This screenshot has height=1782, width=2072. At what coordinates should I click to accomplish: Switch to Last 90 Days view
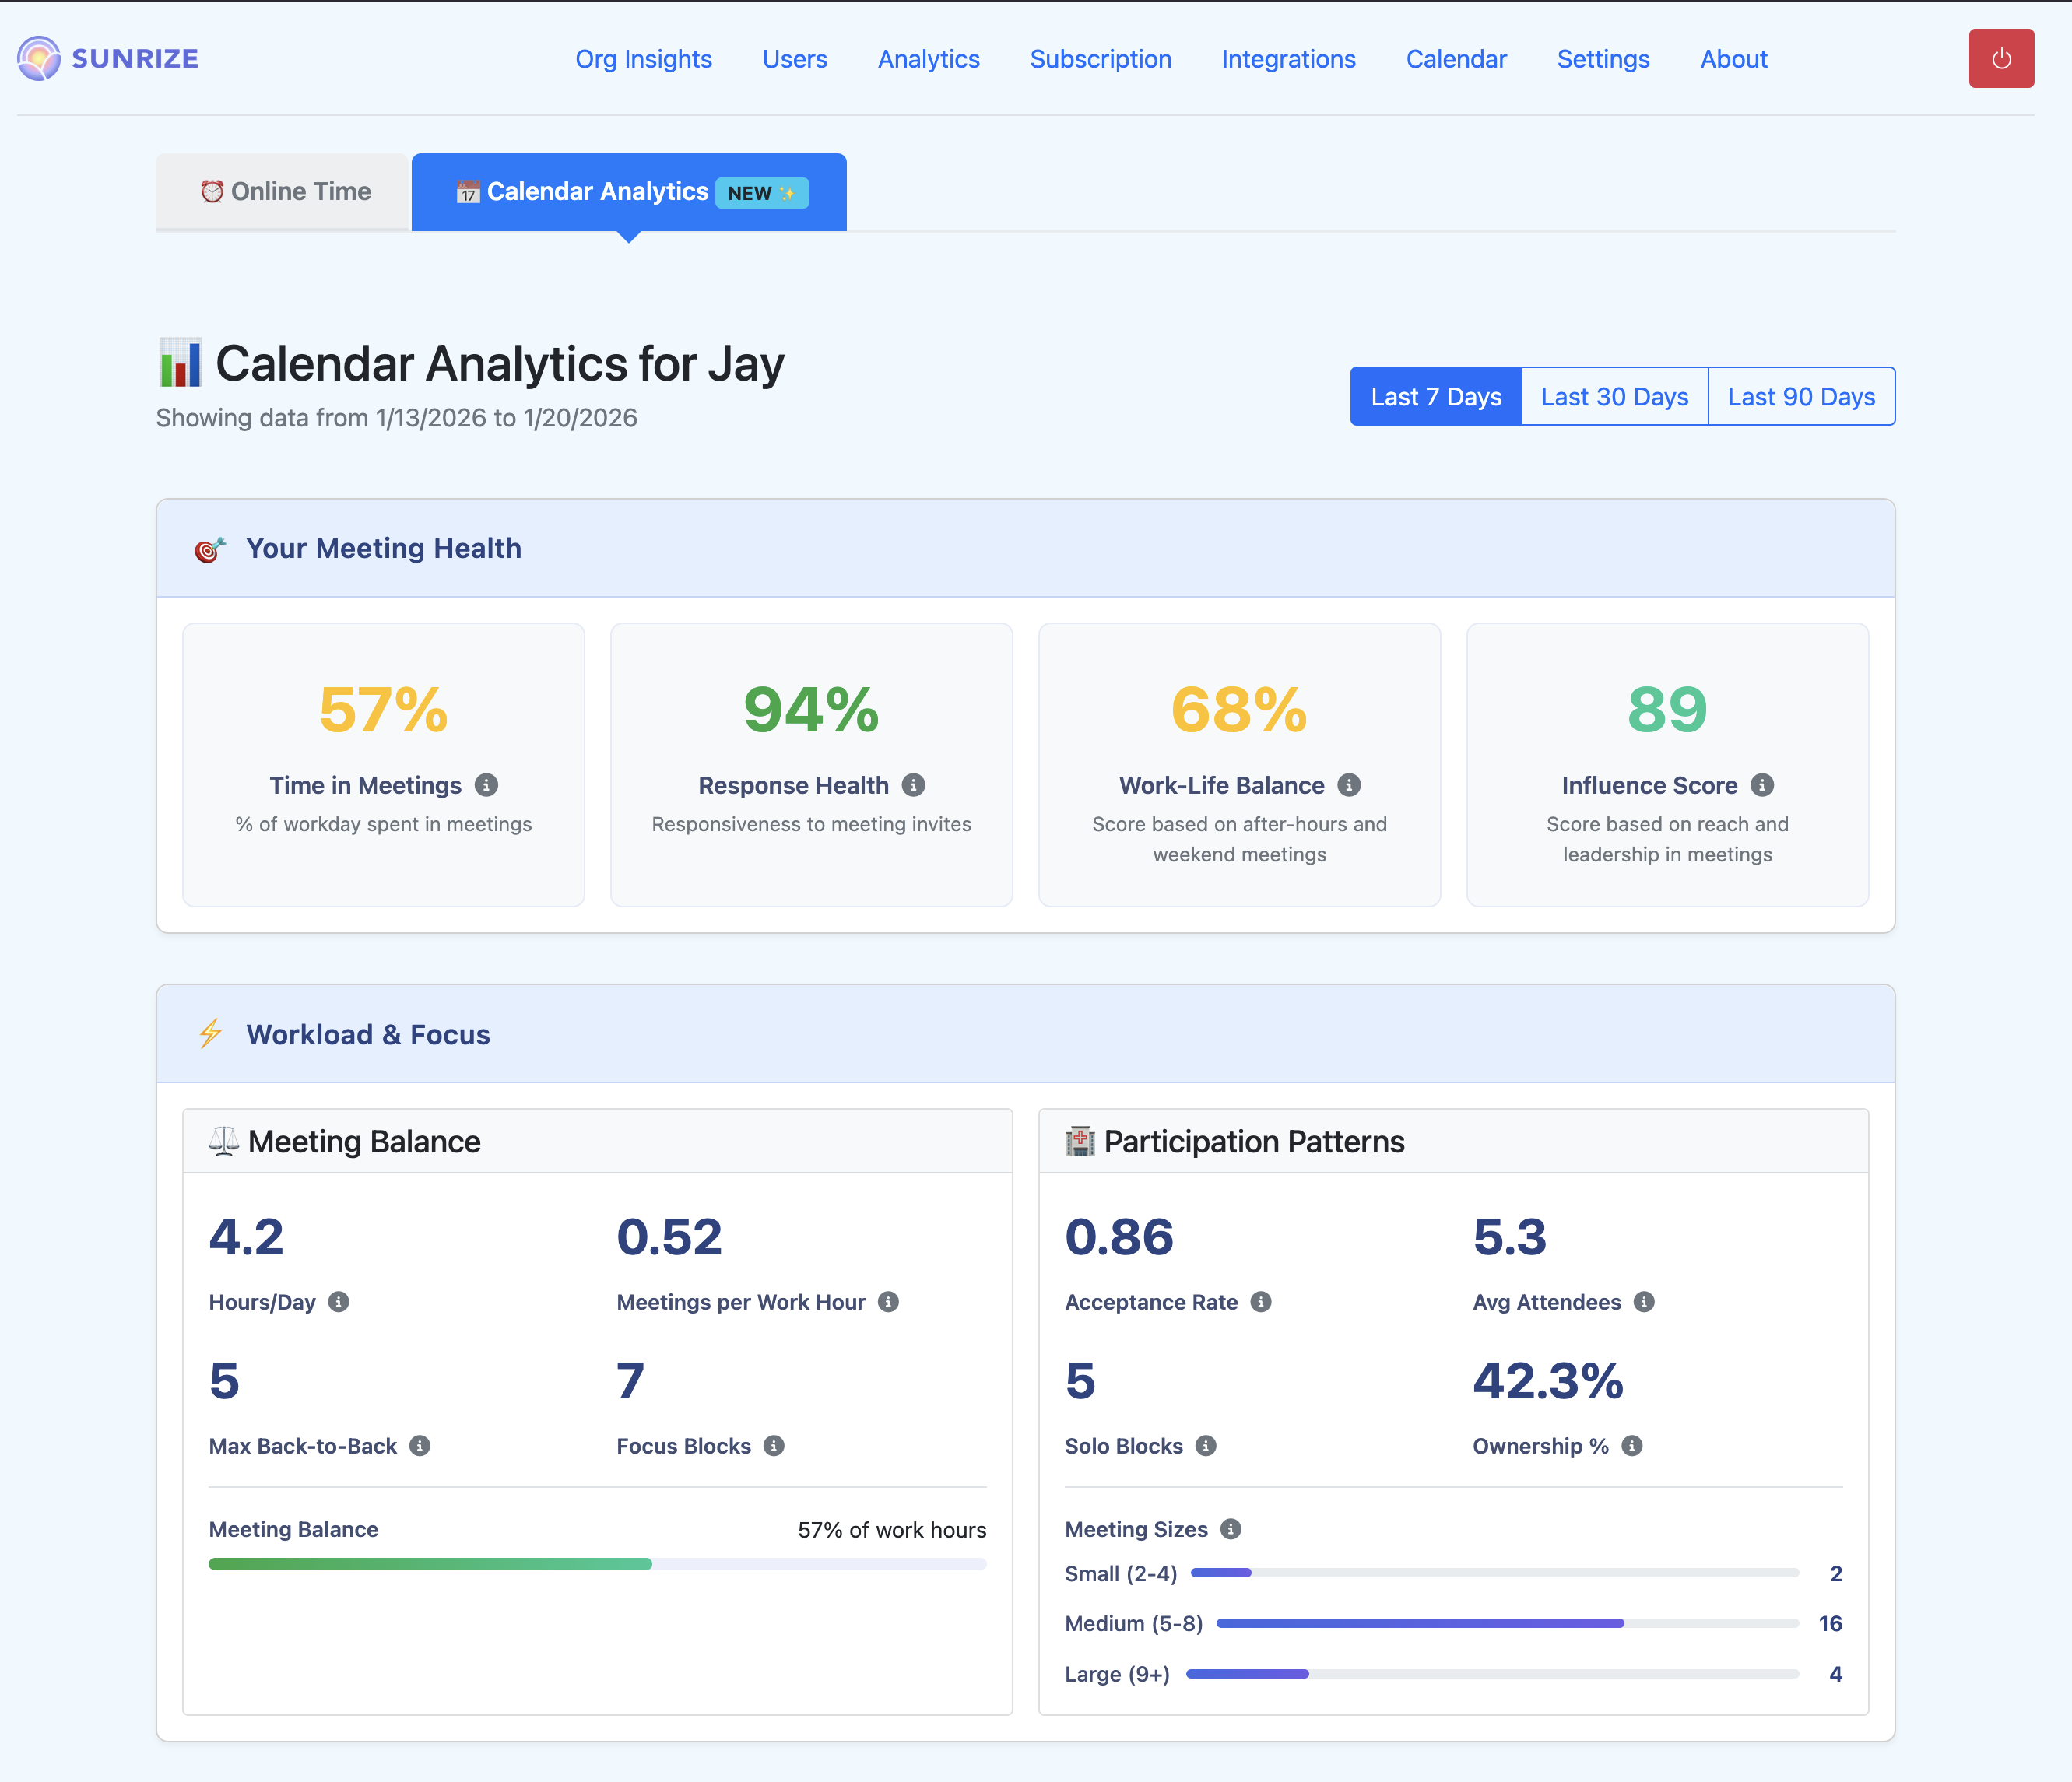1800,396
